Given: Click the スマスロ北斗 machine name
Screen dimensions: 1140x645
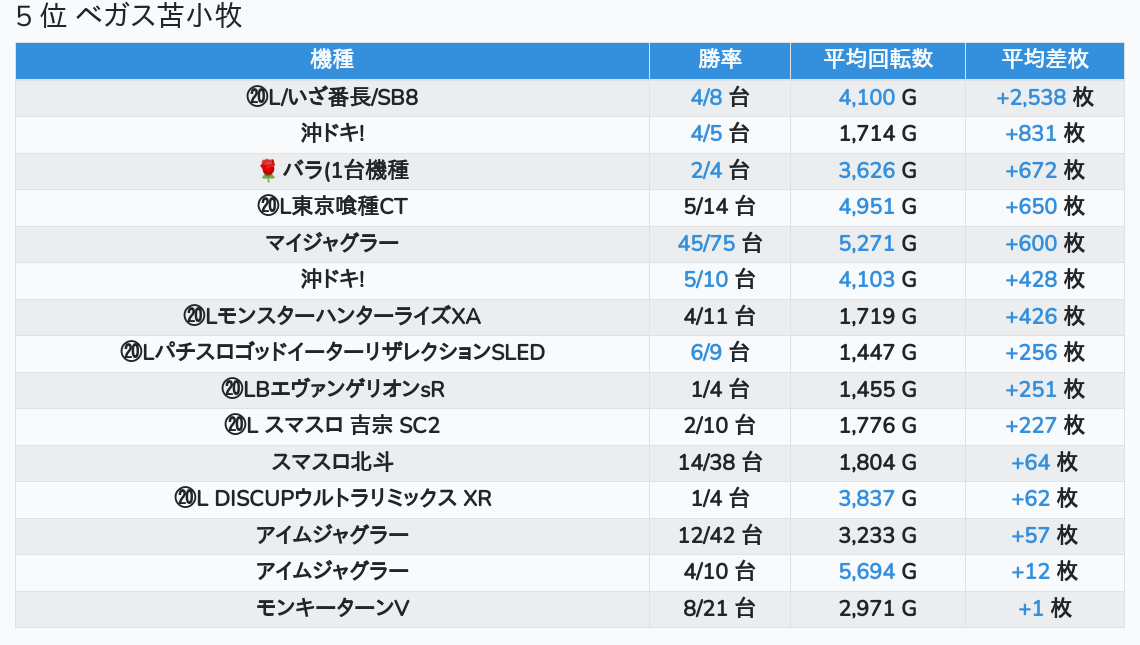Looking at the screenshot, I should pyautogui.click(x=332, y=462).
